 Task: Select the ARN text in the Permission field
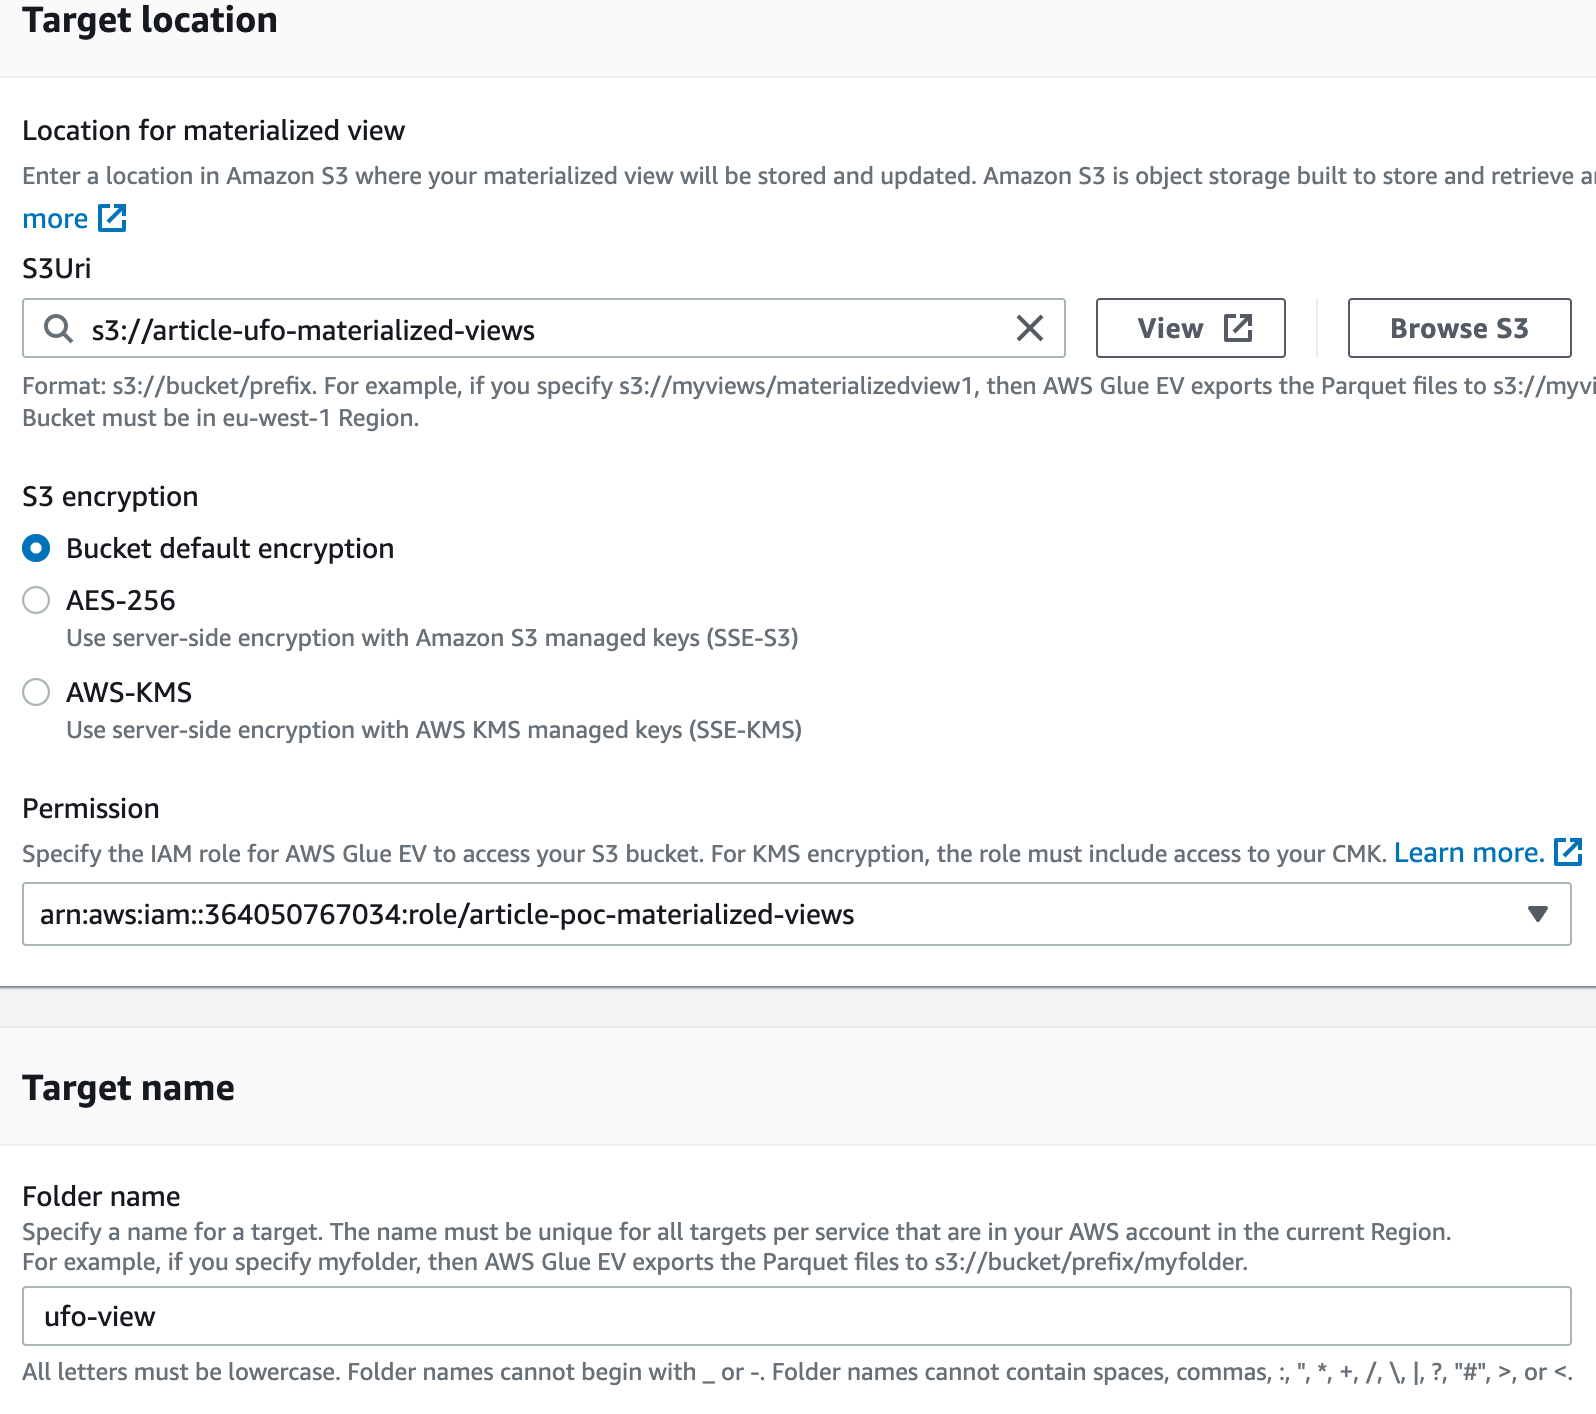[447, 913]
